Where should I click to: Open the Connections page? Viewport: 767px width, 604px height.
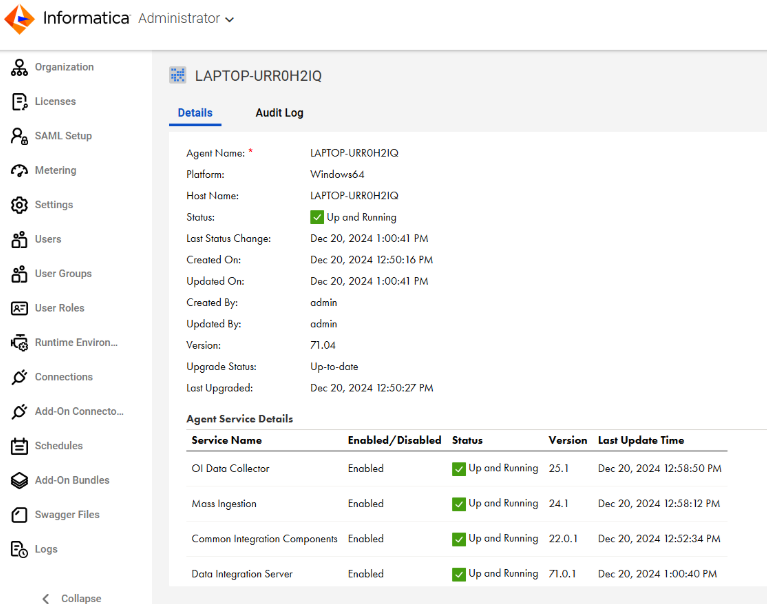coord(64,377)
